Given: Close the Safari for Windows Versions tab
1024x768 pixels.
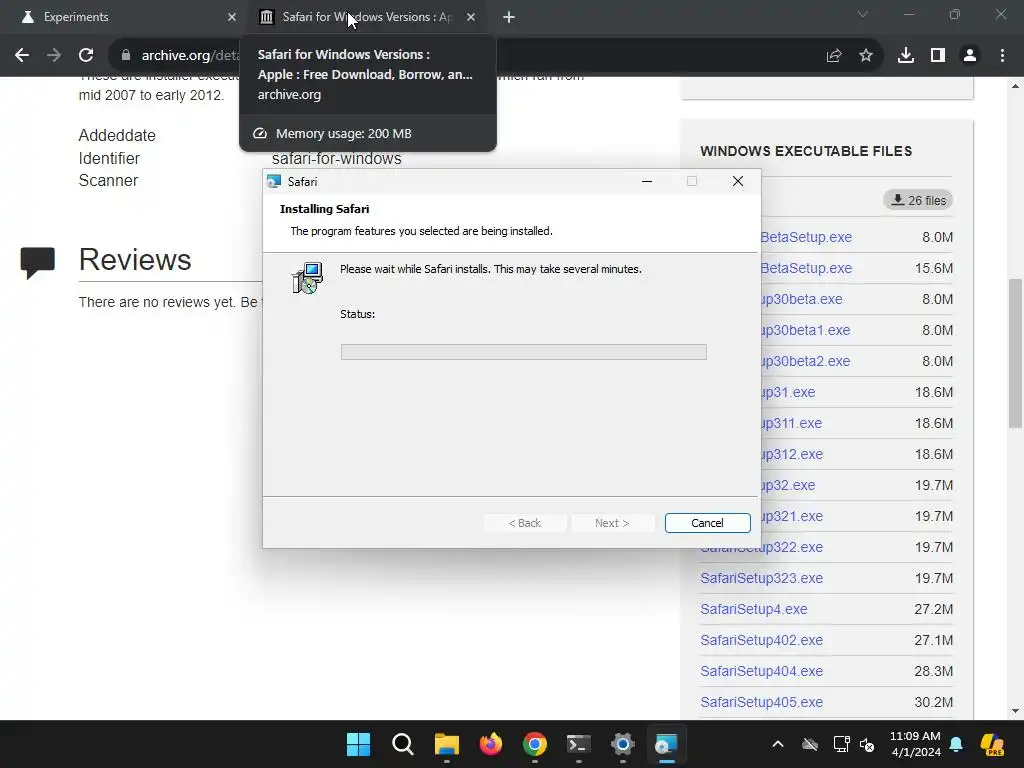Looking at the screenshot, I should click(x=471, y=17).
